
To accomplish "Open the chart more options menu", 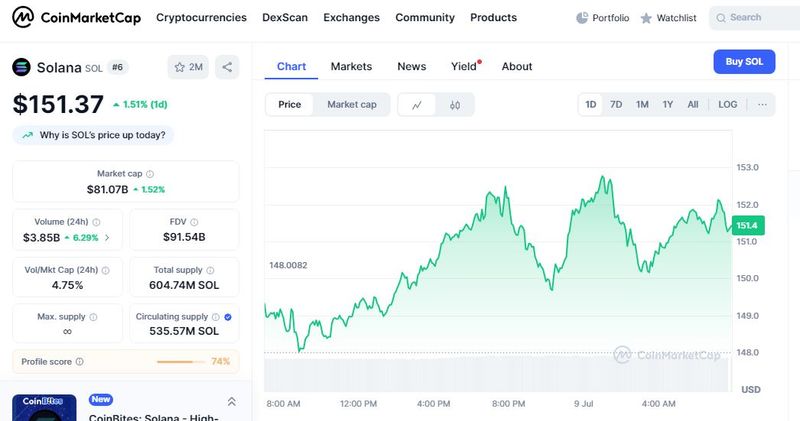I will point(762,105).
